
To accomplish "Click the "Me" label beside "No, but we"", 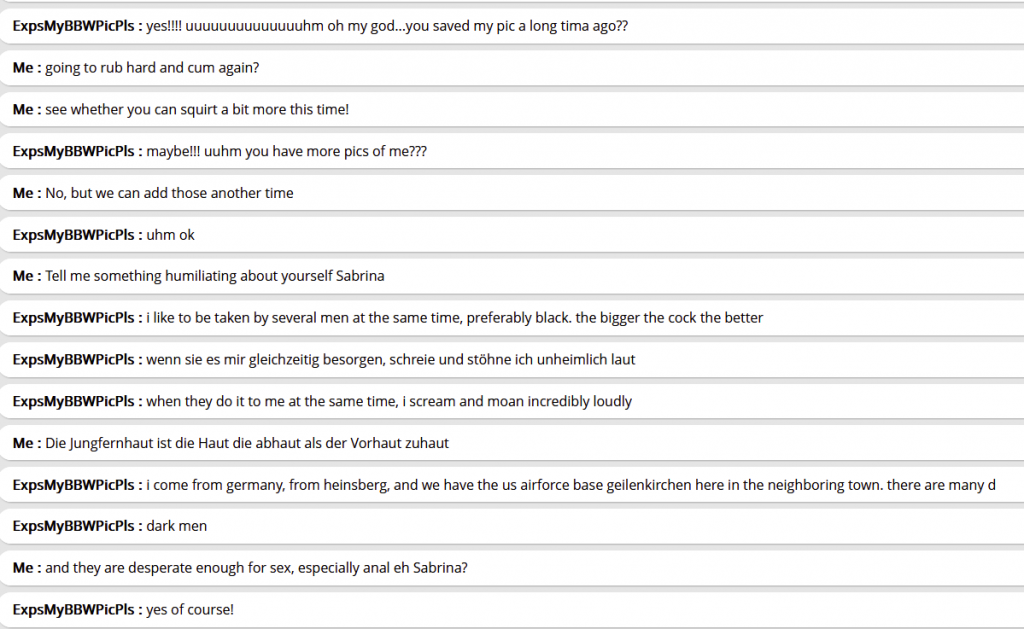I will (22, 193).
